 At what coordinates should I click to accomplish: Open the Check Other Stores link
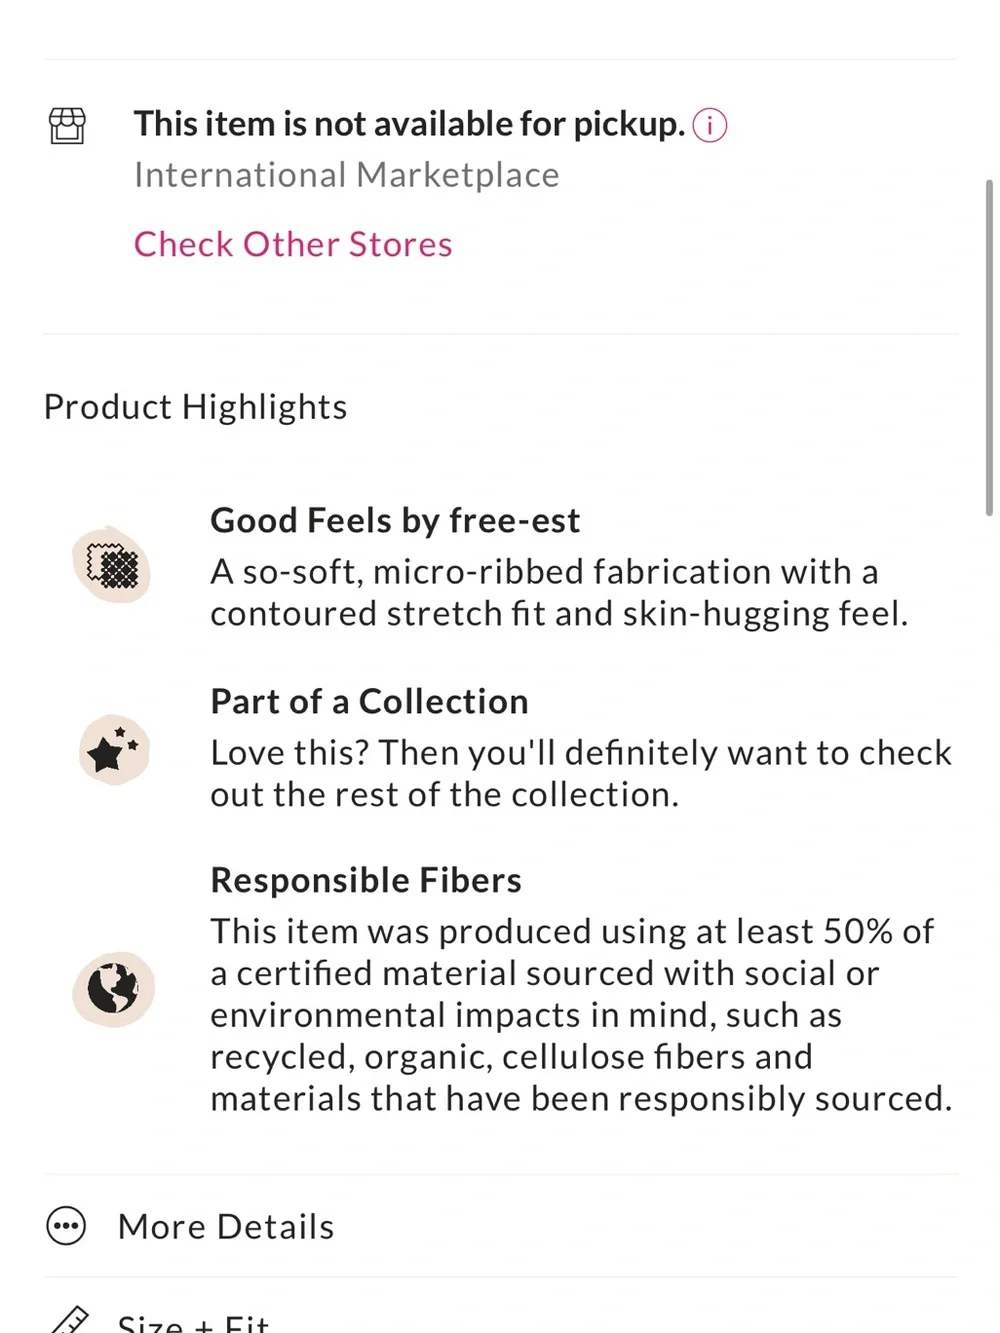pyautogui.click(x=293, y=244)
